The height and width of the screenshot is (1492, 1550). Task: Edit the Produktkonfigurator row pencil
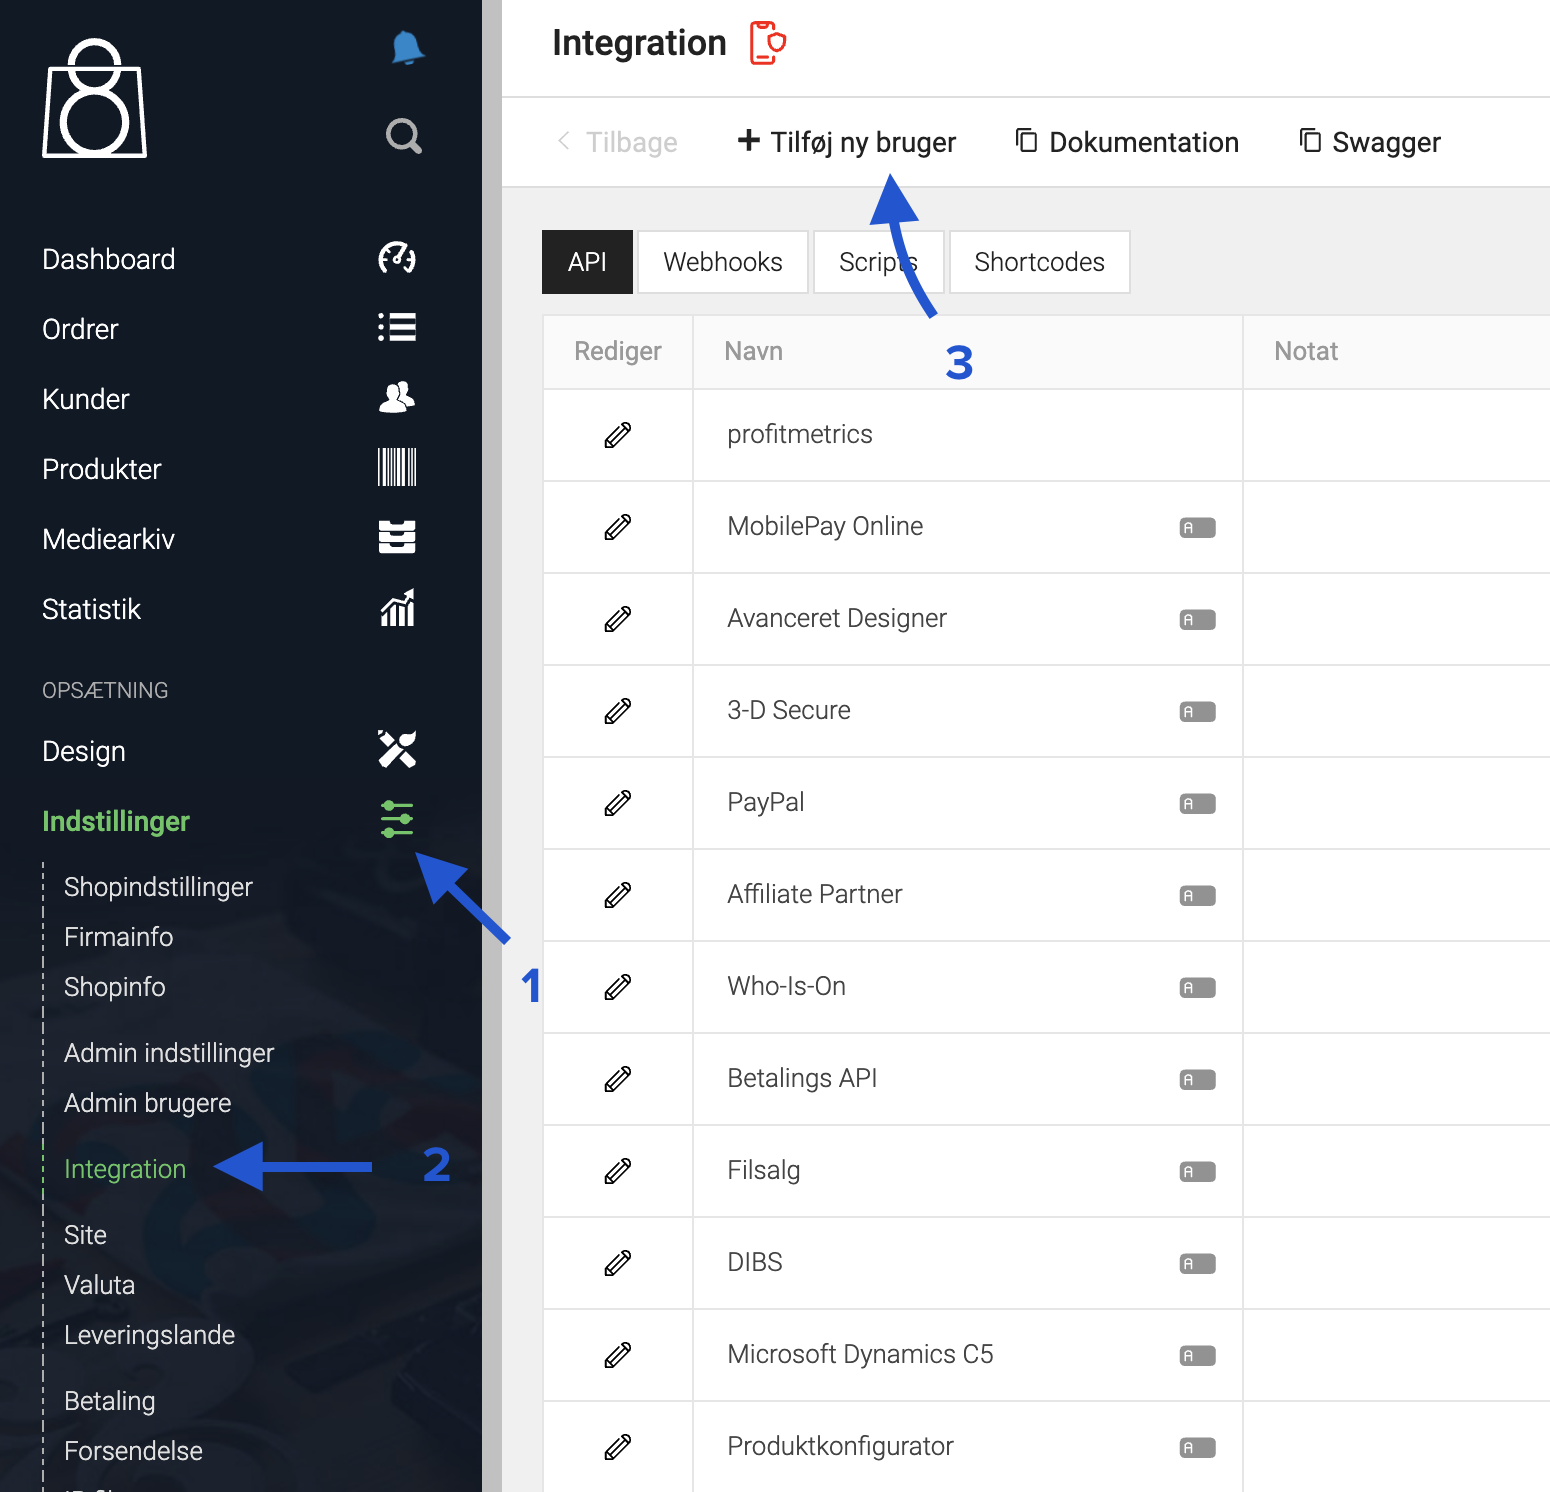[618, 1447]
